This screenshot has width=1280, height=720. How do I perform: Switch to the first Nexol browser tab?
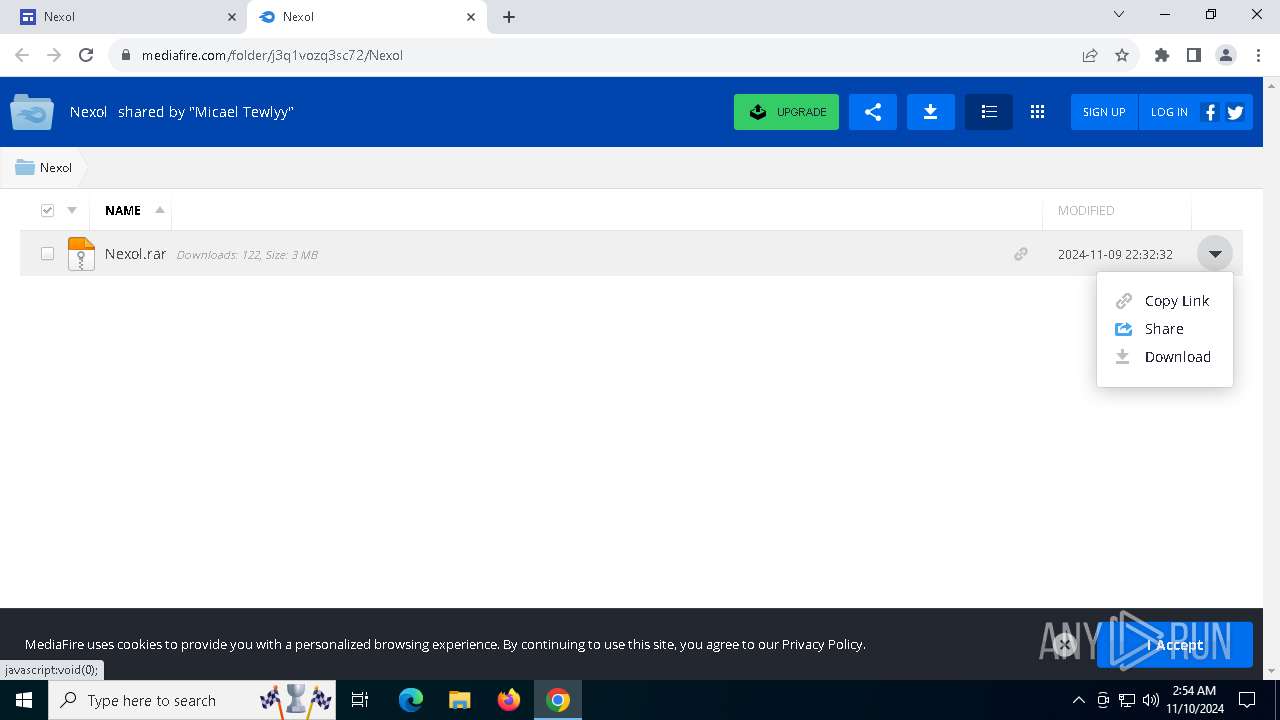pos(128,17)
